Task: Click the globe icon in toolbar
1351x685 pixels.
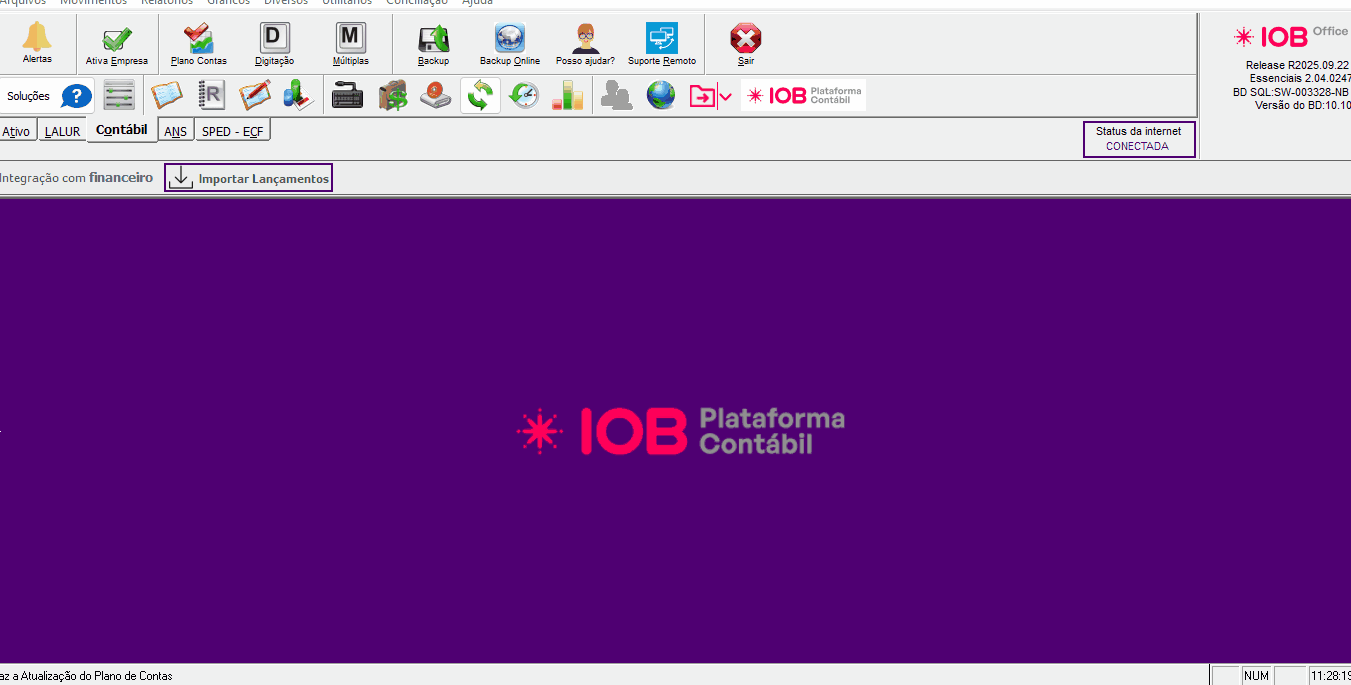Action: [660, 96]
